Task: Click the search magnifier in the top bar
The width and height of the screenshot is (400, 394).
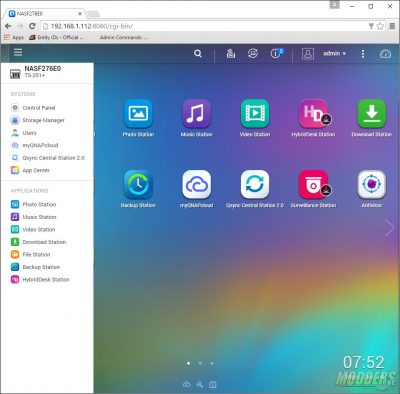Action: point(198,53)
